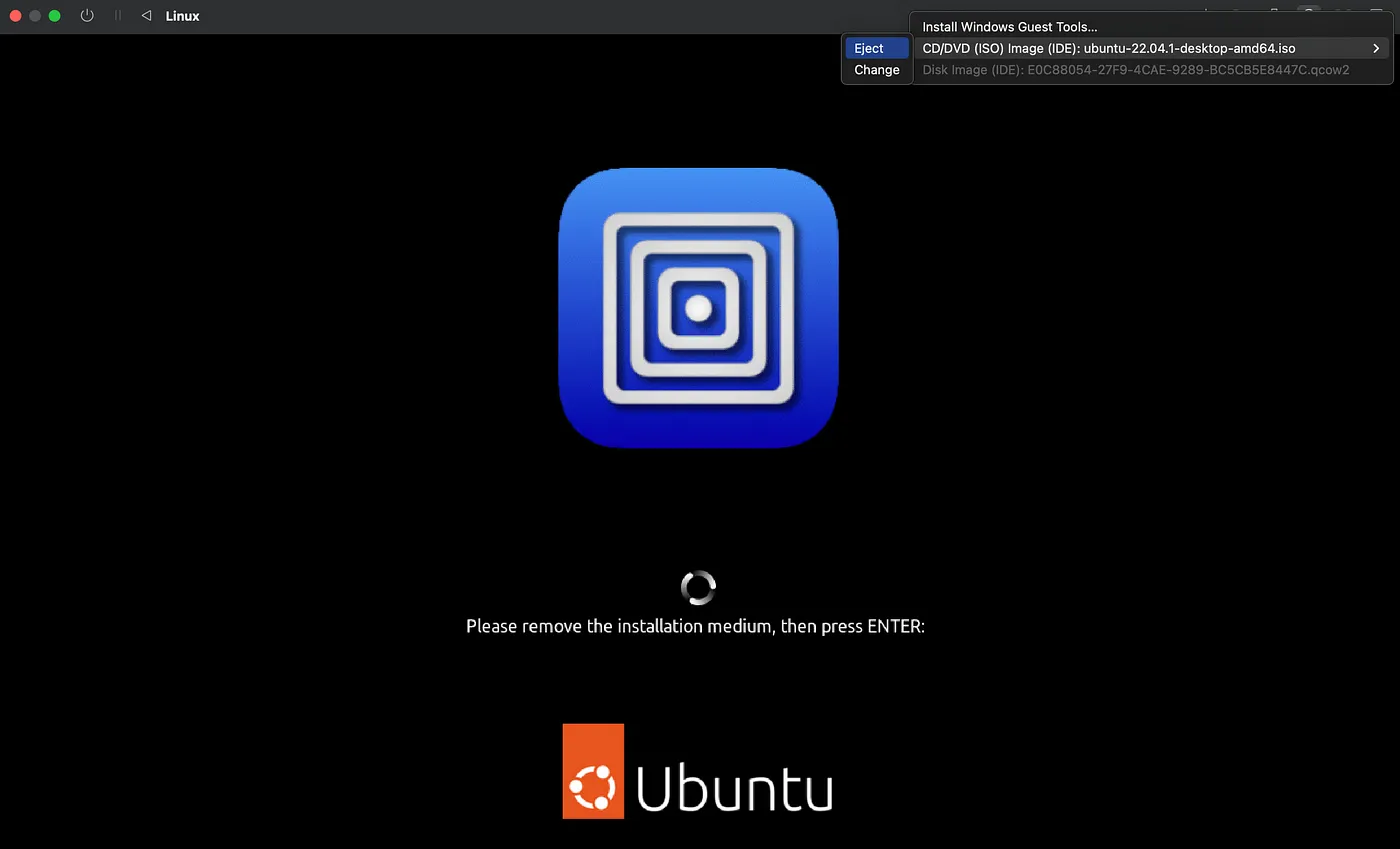Click the 'Please remove the installation medium' message
Image resolution: width=1400 pixels, height=849 pixels.
point(695,627)
